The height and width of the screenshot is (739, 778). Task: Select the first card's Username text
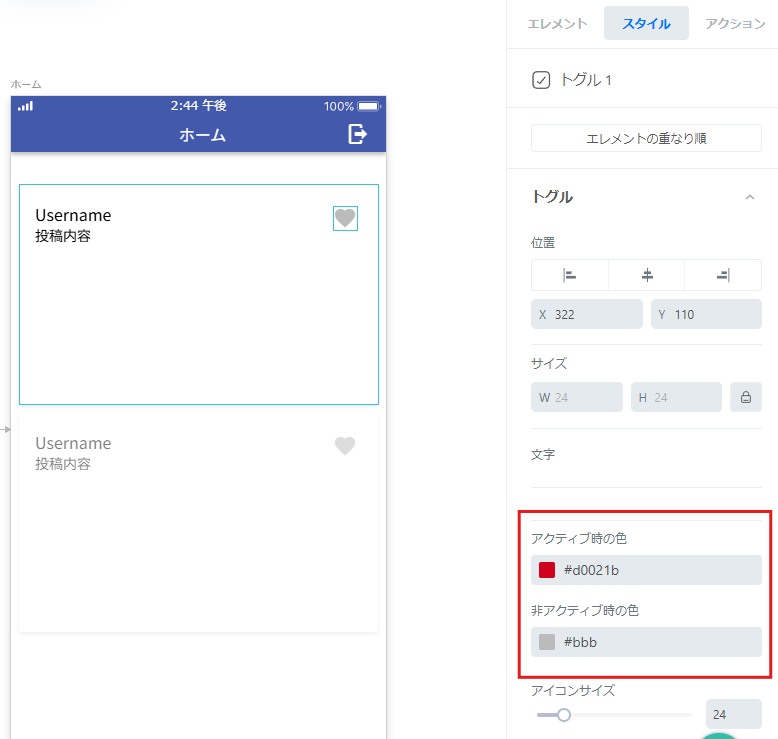coord(73,215)
